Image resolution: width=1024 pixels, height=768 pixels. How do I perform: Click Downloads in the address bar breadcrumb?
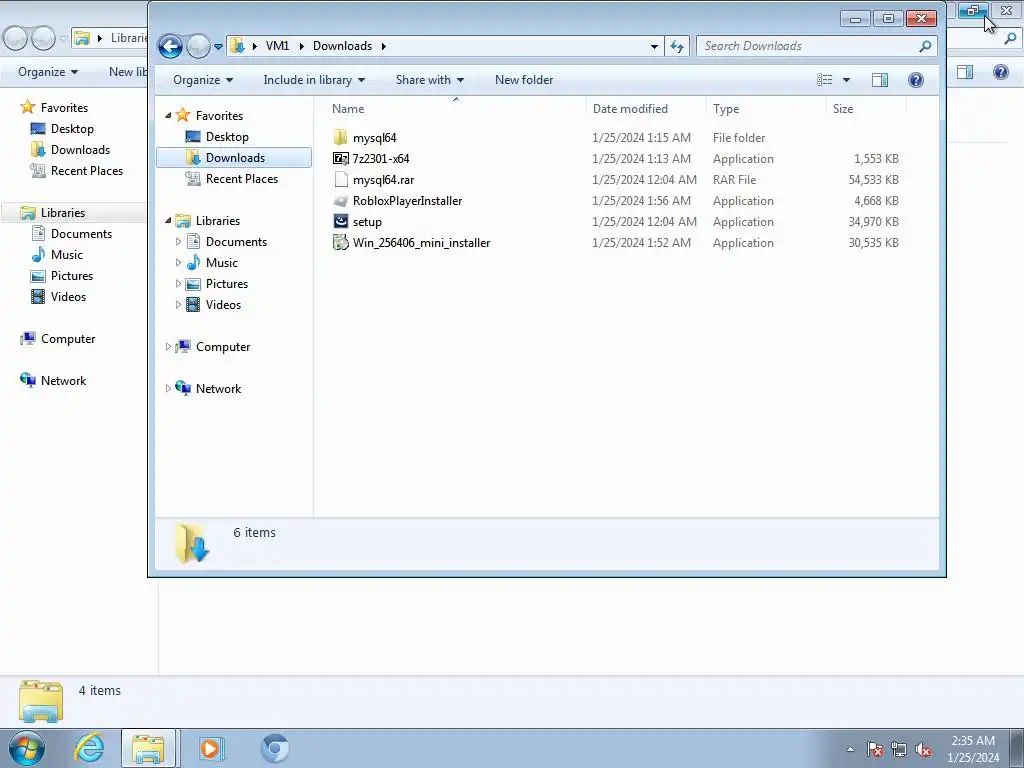tap(342, 46)
